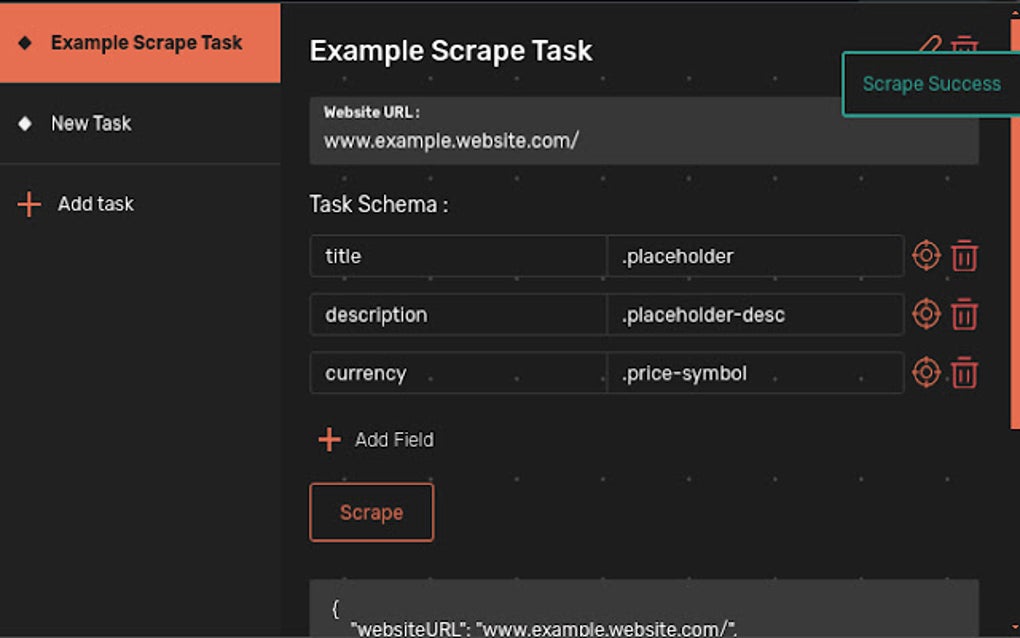The height and width of the screenshot is (638, 1020).
Task: Activate element selector for the currency field
Action: coord(926,373)
